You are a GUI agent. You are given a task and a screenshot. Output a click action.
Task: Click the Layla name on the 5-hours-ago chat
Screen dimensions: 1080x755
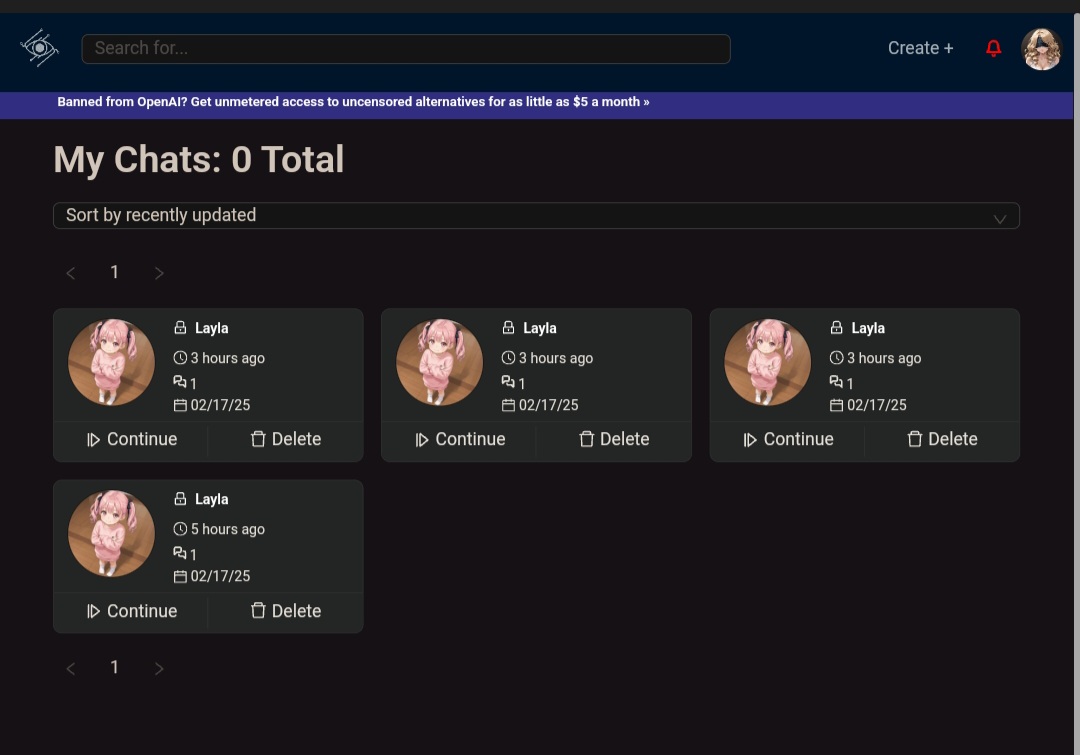211,499
